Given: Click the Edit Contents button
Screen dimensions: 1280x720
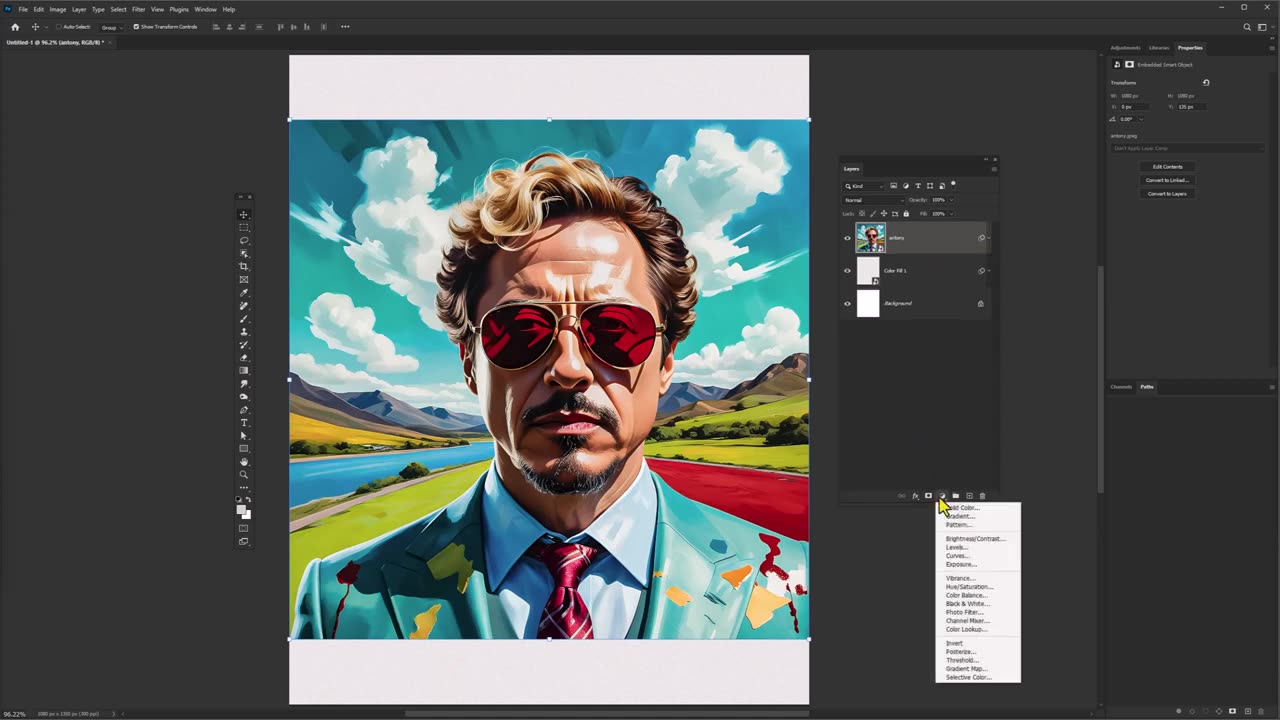Looking at the screenshot, I should coord(1167,167).
